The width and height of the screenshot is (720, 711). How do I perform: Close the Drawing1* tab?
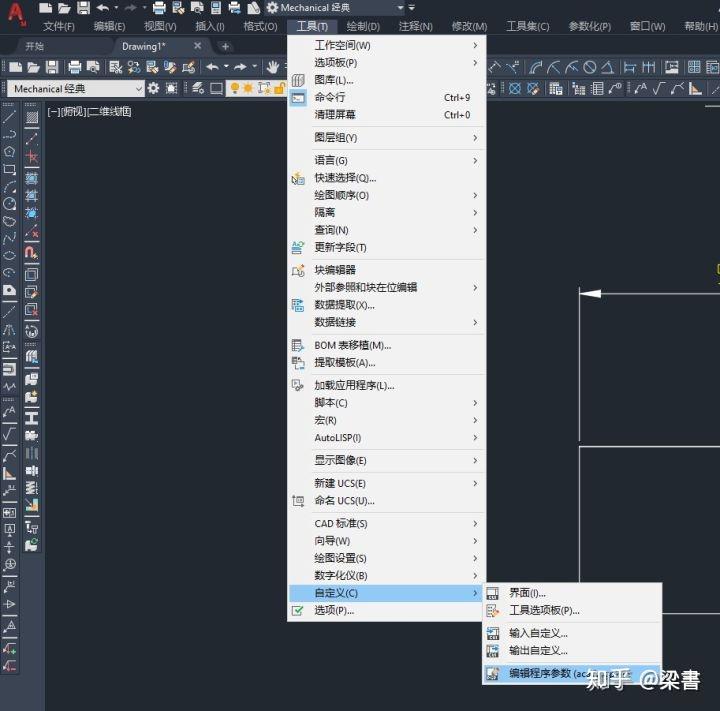[x=197, y=46]
